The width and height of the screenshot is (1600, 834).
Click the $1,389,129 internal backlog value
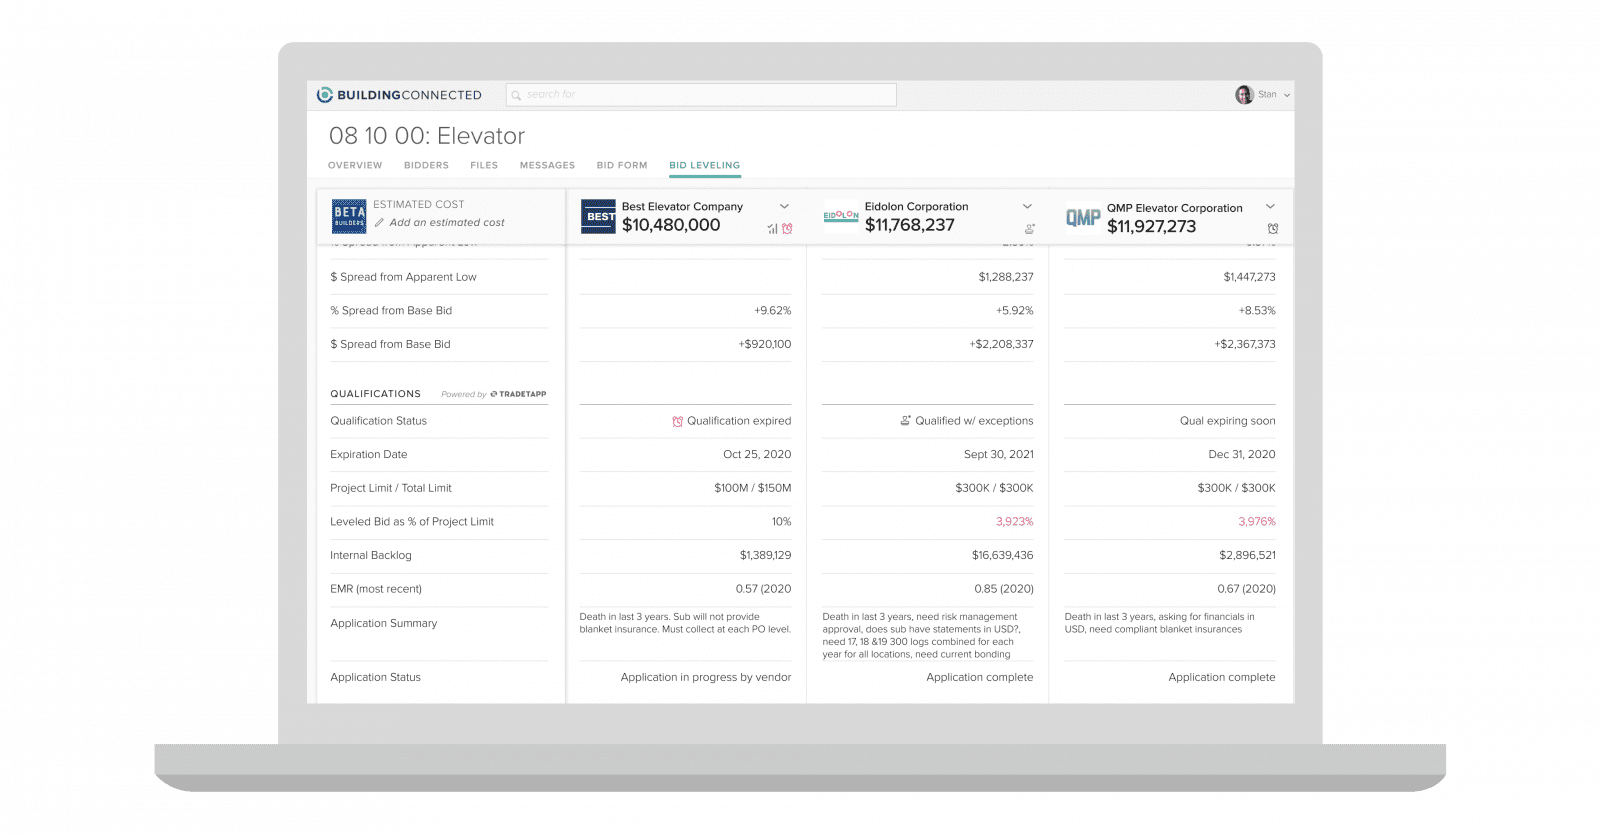pos(765,555)
